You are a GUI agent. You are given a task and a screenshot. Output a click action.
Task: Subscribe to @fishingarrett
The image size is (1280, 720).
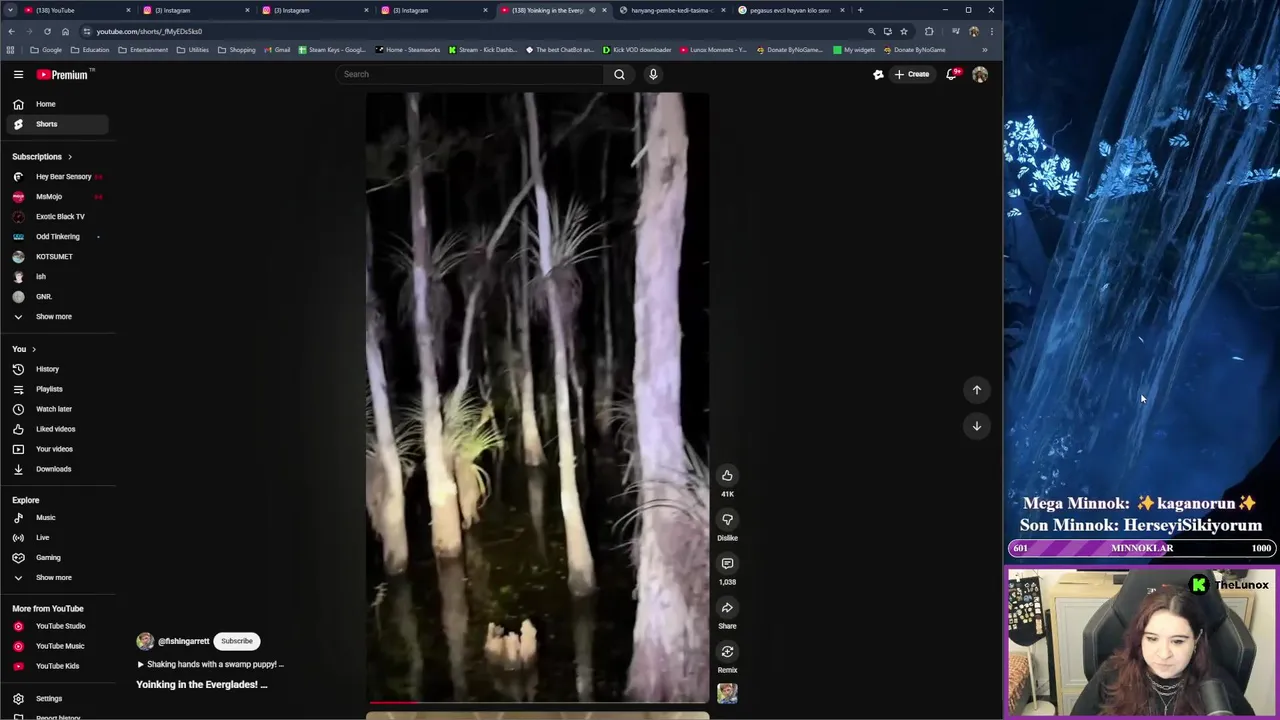pos(237,641)
